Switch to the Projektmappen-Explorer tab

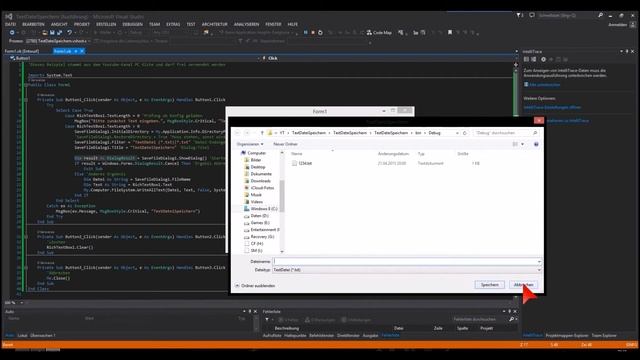567,336
